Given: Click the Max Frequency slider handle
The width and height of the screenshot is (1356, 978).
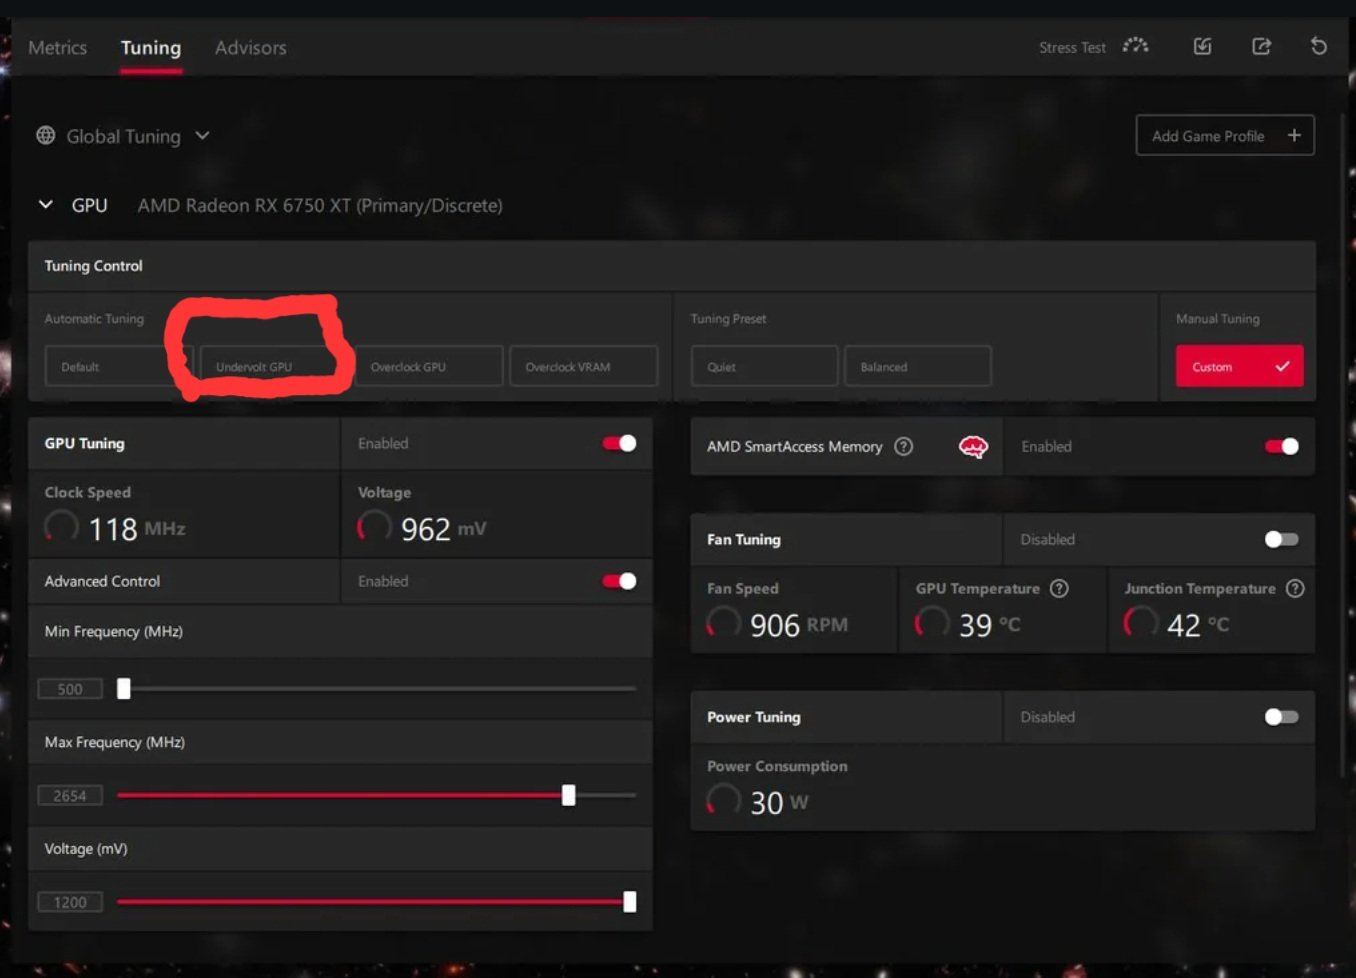Looking at the screenshot, I should [x=568, y=795].
